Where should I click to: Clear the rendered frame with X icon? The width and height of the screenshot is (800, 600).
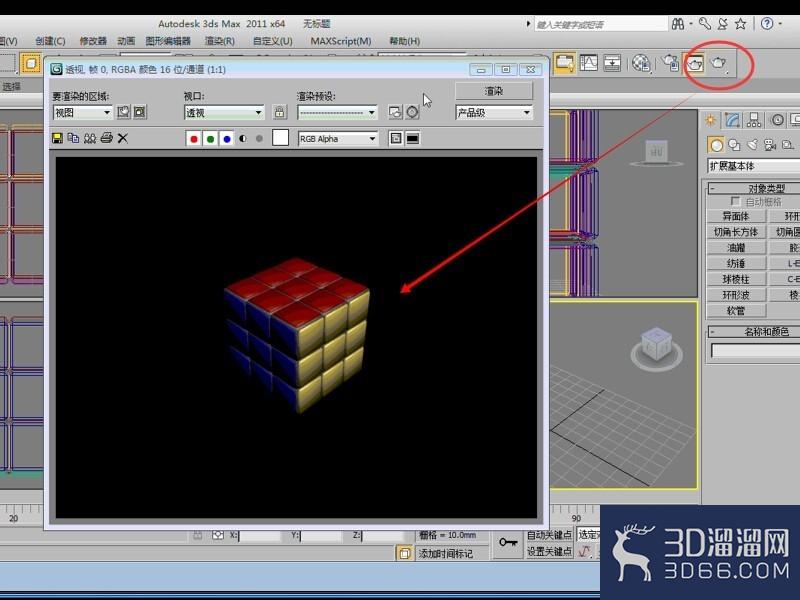pyautogui.click(x=122, y=138)
